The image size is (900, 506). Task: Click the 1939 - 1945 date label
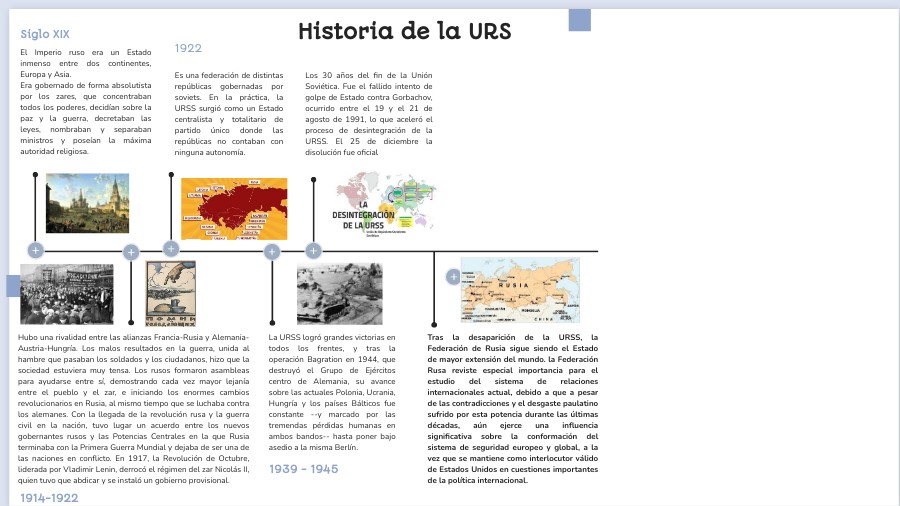pyautogui.click(x=304, y=469)
